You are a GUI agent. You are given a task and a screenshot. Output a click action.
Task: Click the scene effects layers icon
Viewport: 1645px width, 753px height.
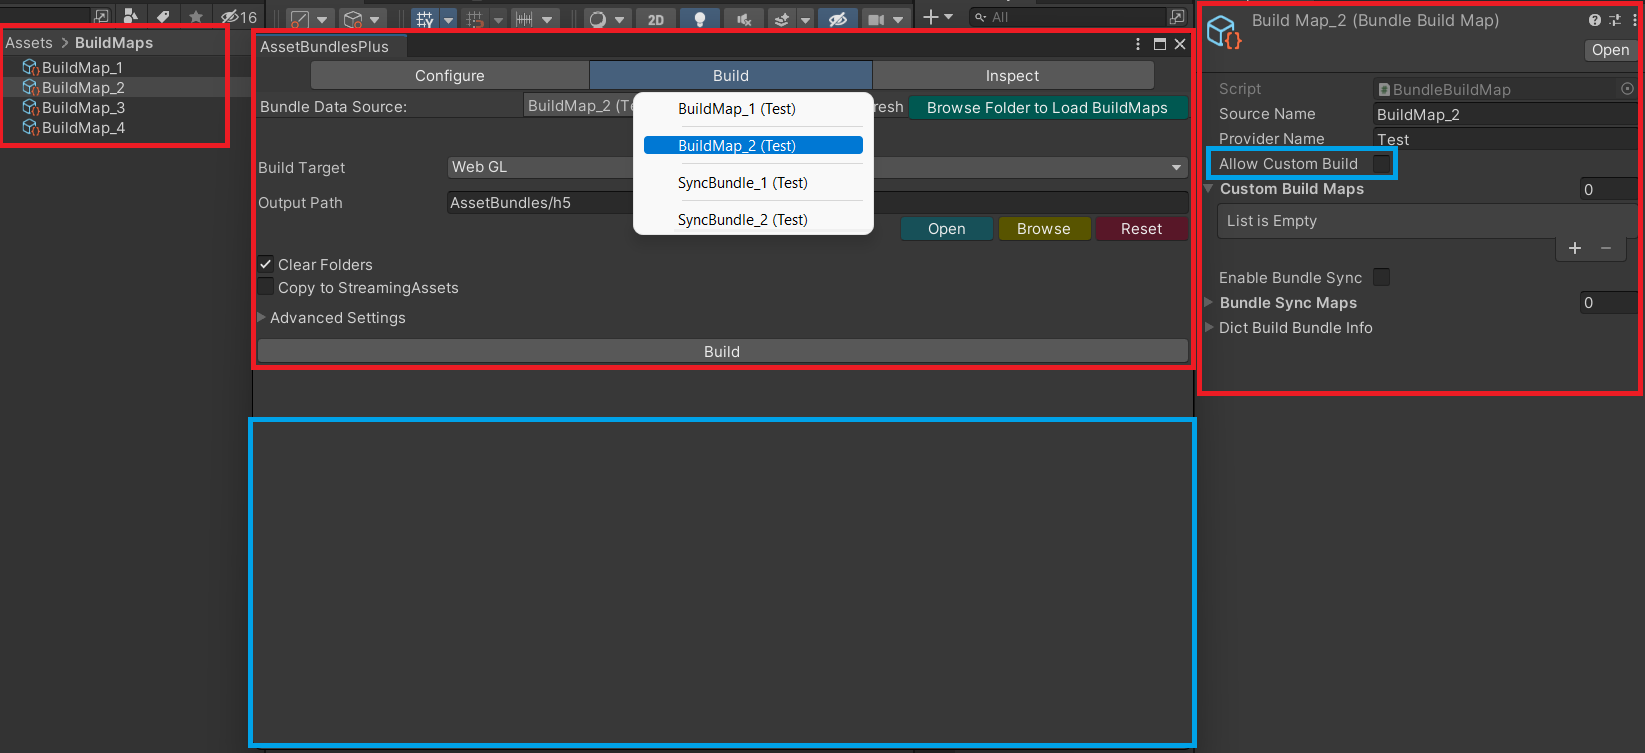pos(782,19)
